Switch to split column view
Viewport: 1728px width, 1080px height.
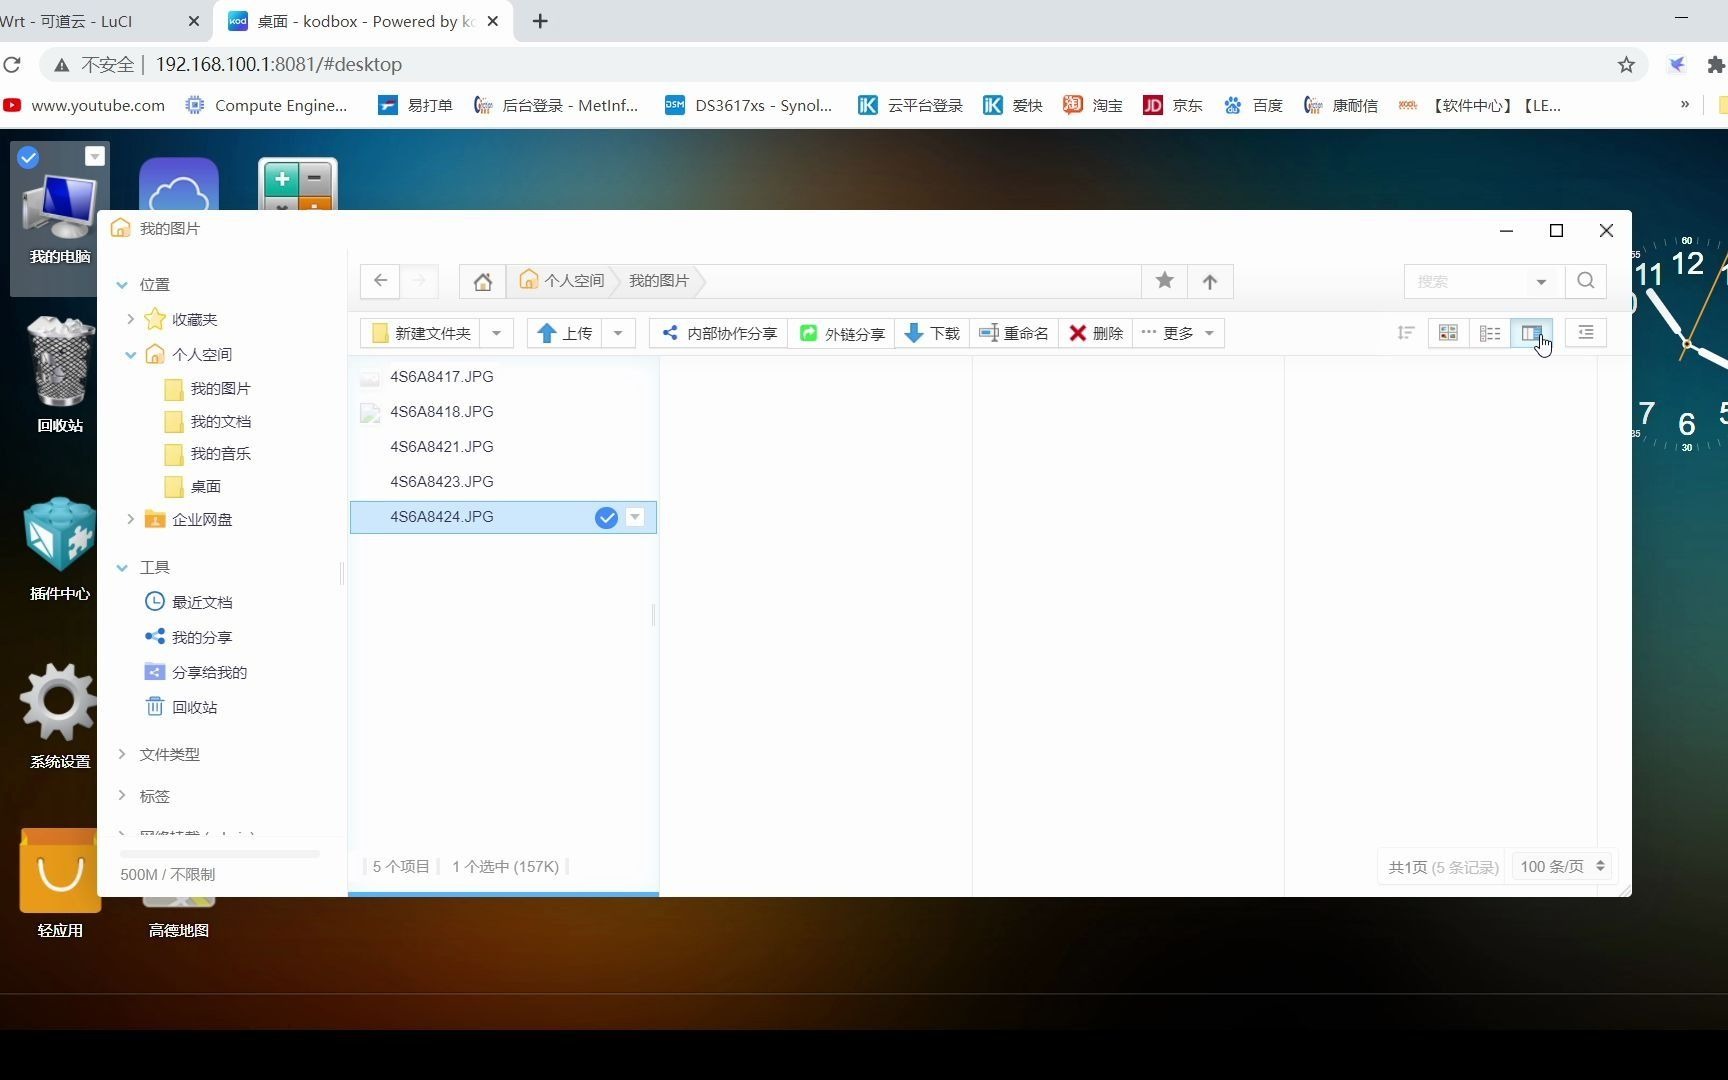tap(1531, 333)
